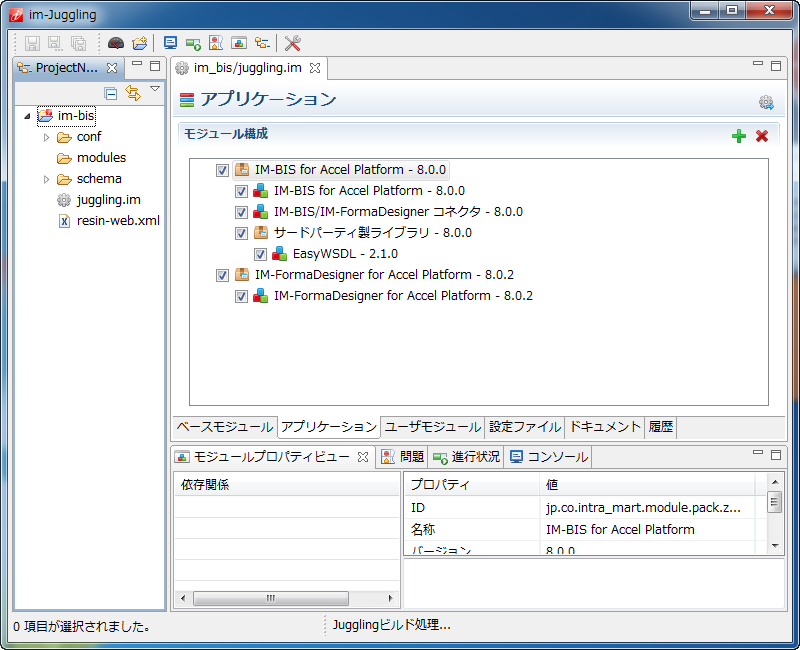Image resolution: width=800 pixels, height=650 pixels.
Task: Select the modules folder
Action: (101, 158)
